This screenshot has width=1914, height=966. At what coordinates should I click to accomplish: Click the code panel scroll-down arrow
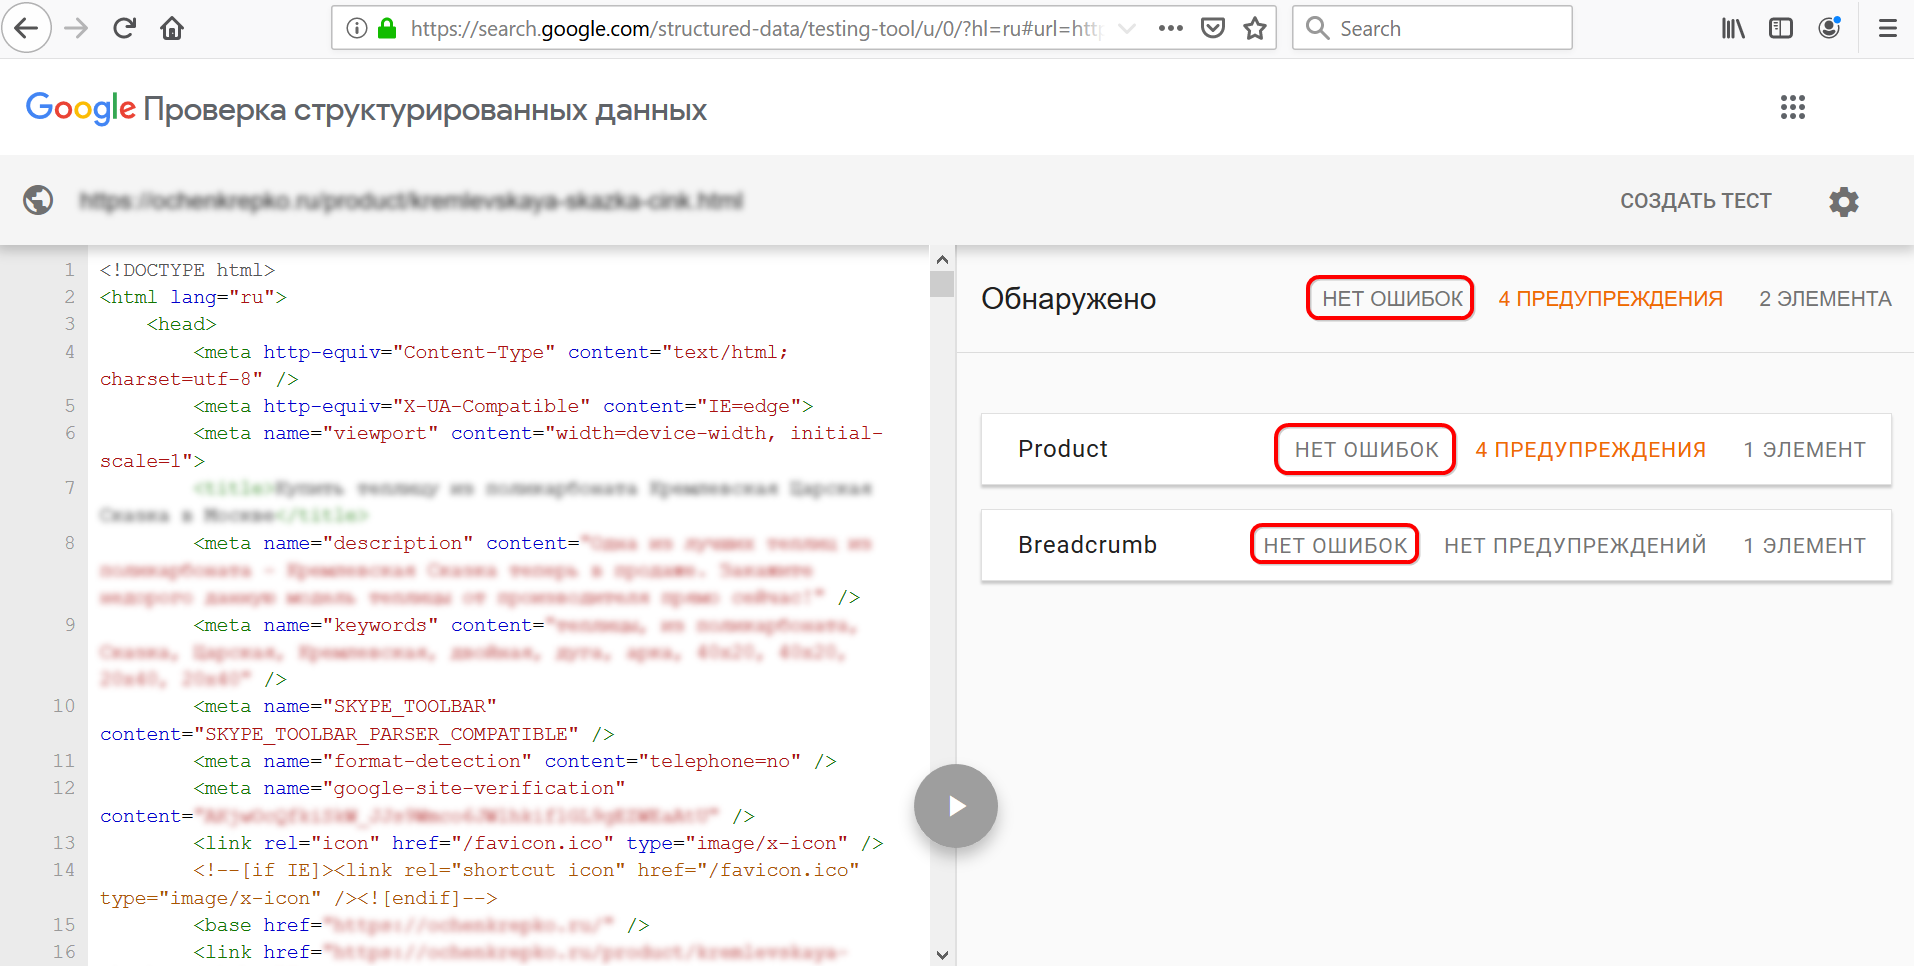point(942,955)
